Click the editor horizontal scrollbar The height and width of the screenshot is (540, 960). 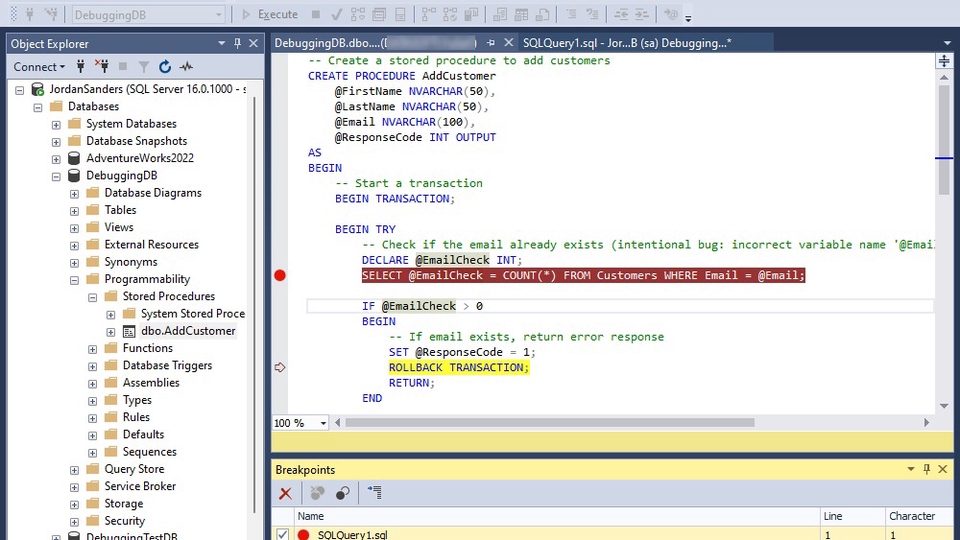pos(550,423)
